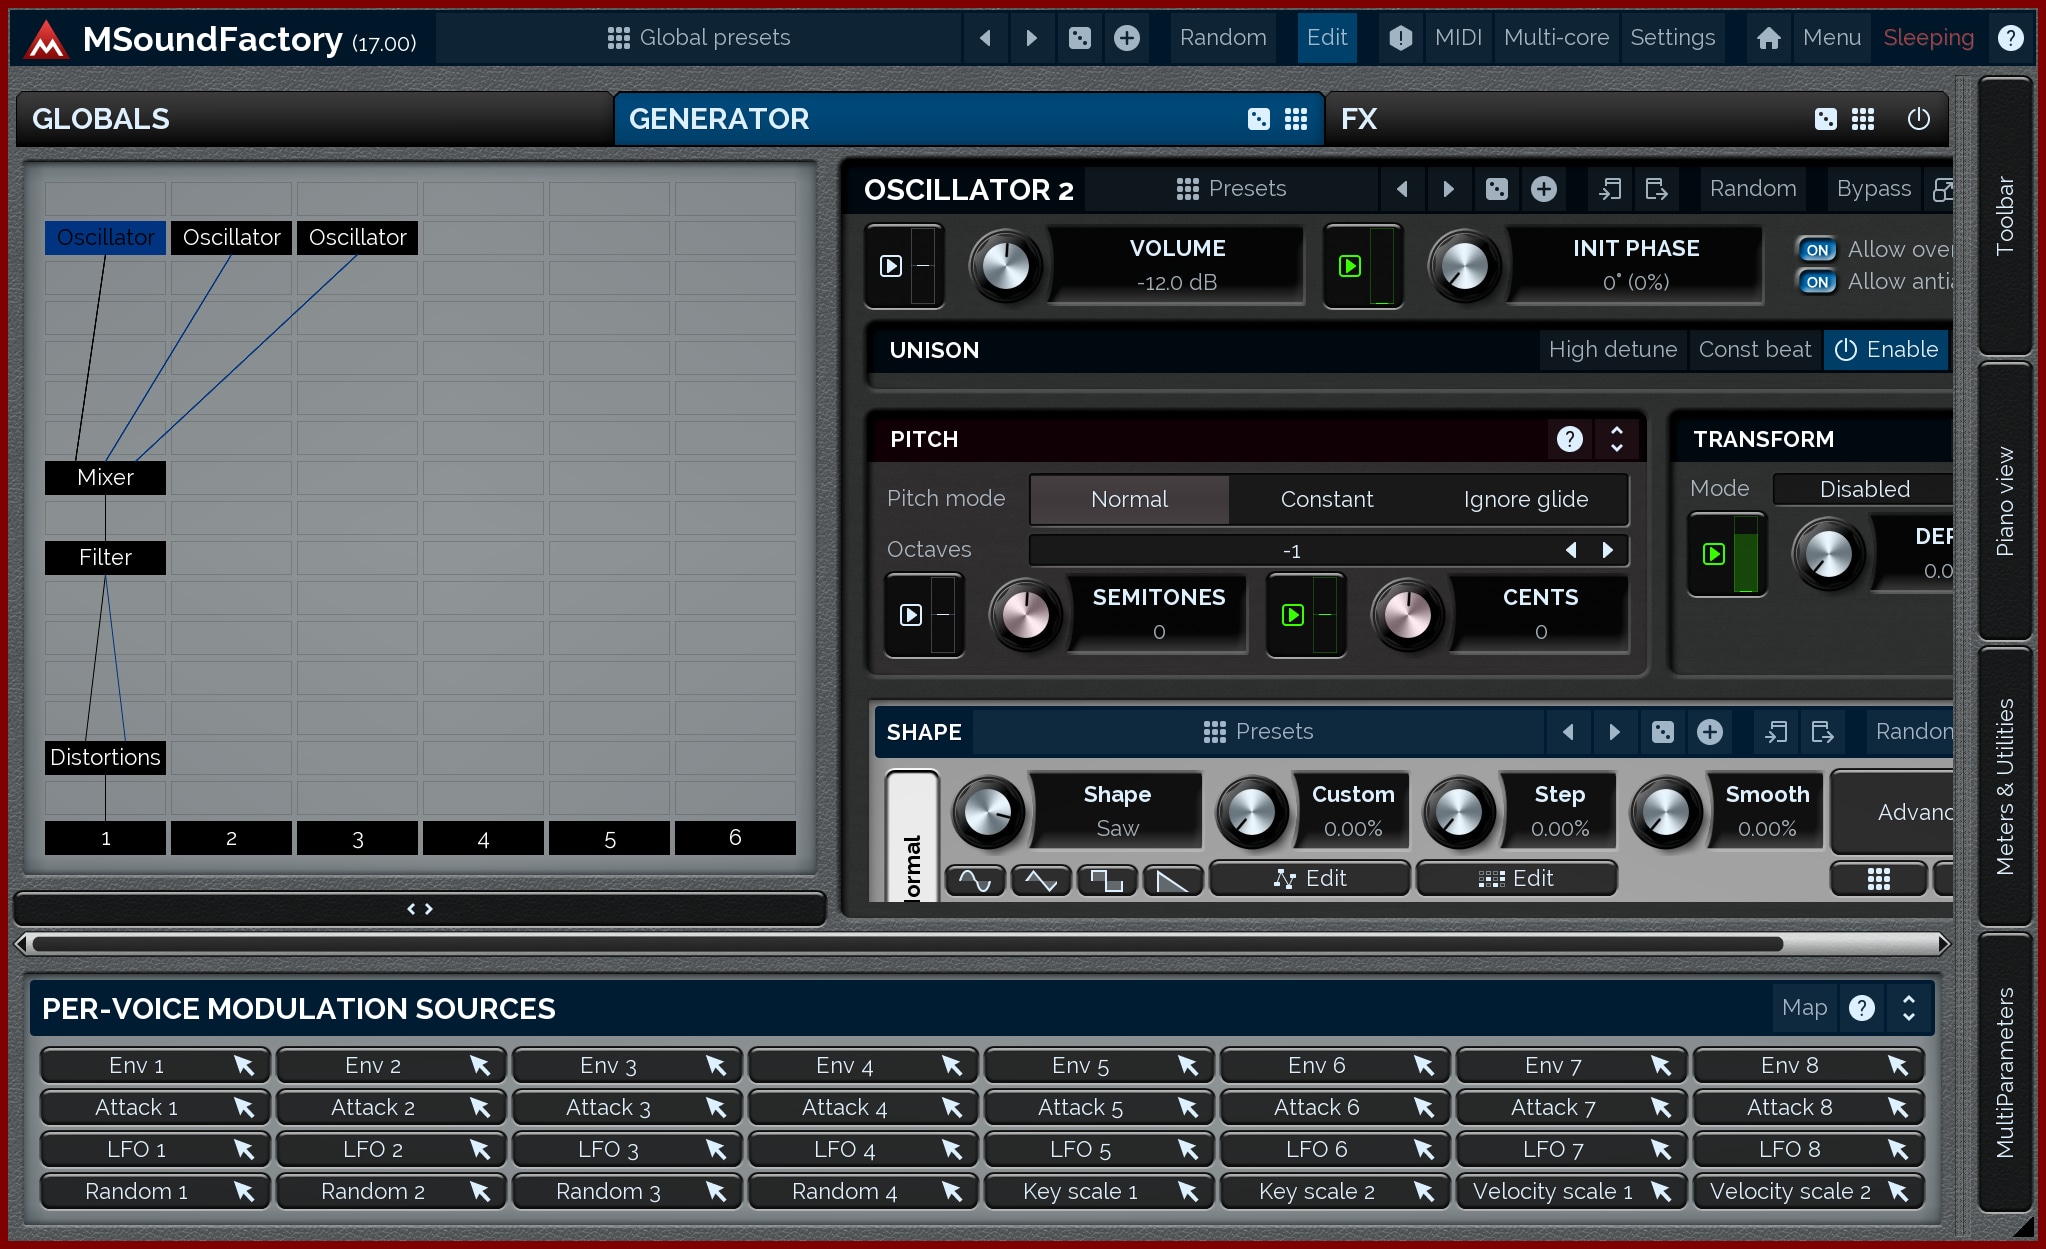Screen dimensions: 2046x1249
Task: Collapse Per-Voice Modulation Sources with its chevron
Action: click(x=1908, y=1008)
